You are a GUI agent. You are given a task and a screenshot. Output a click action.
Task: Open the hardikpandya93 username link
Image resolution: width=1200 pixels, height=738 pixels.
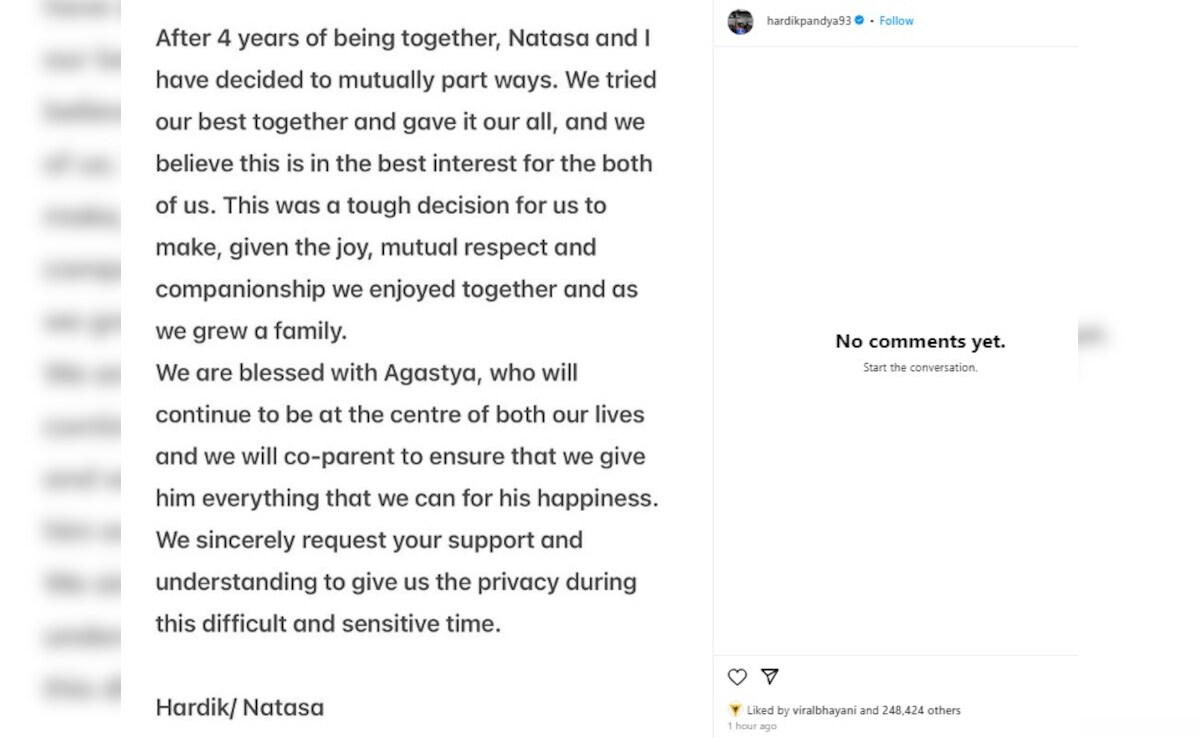point(808,21)
